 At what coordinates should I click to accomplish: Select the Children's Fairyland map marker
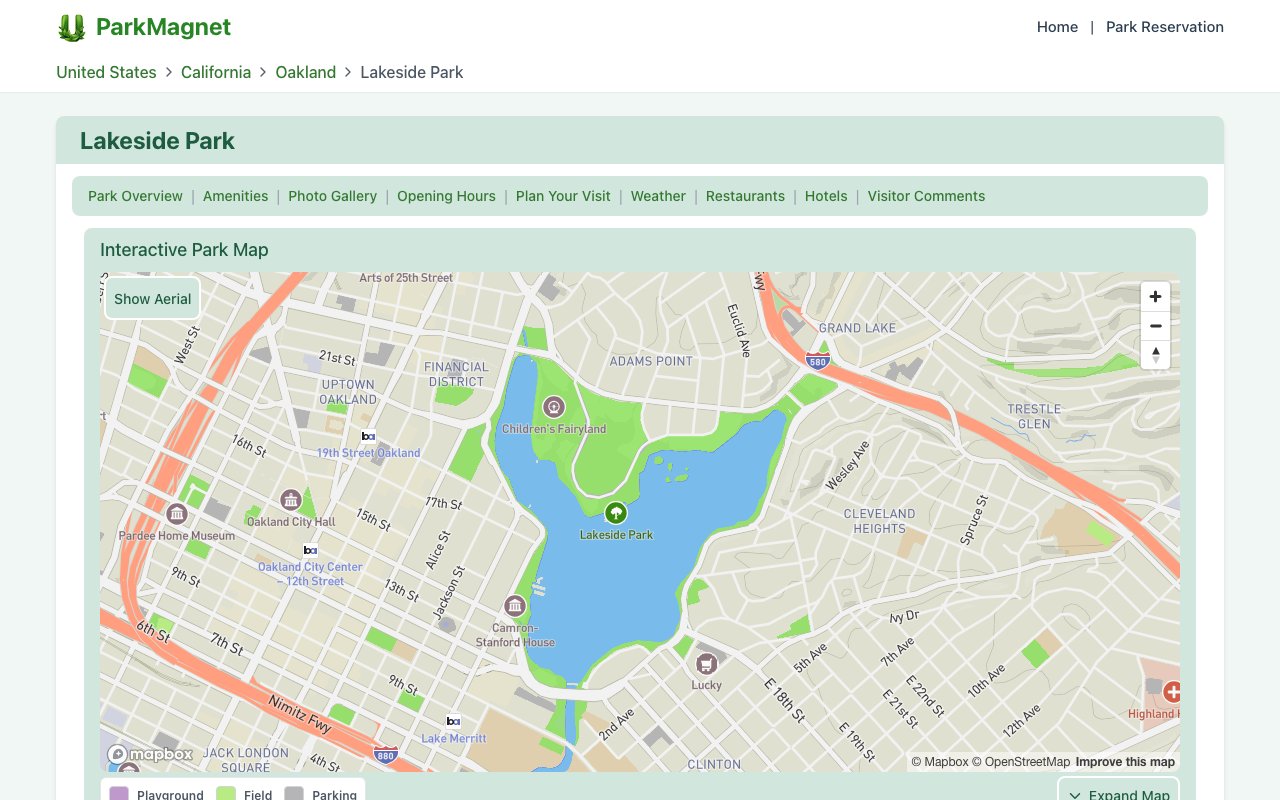(x=553, y=407)
